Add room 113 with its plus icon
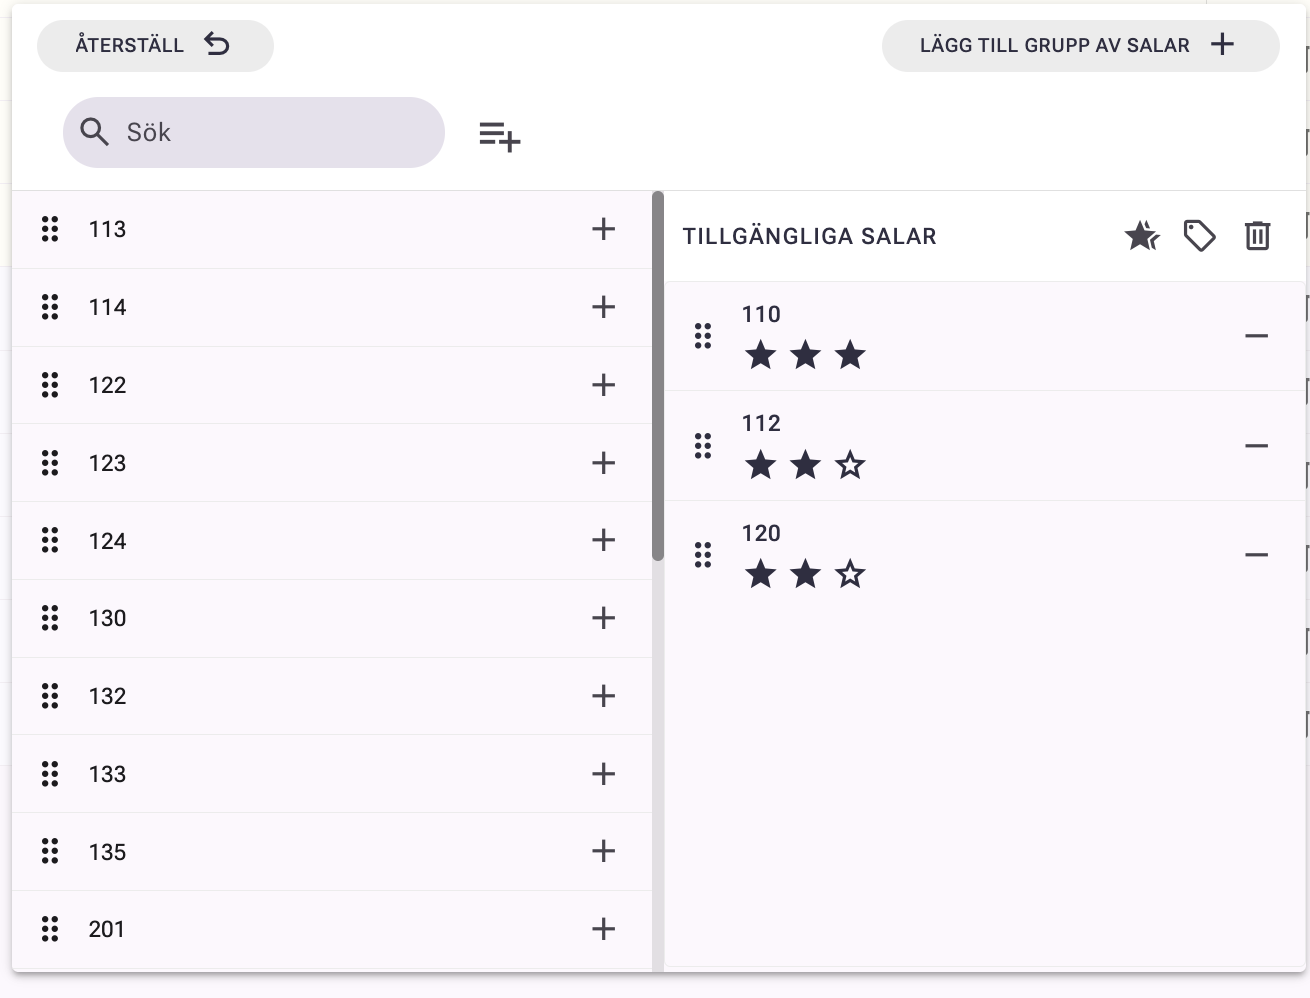1310x998 pixels. pyautogui.click(x=603, y=229)
